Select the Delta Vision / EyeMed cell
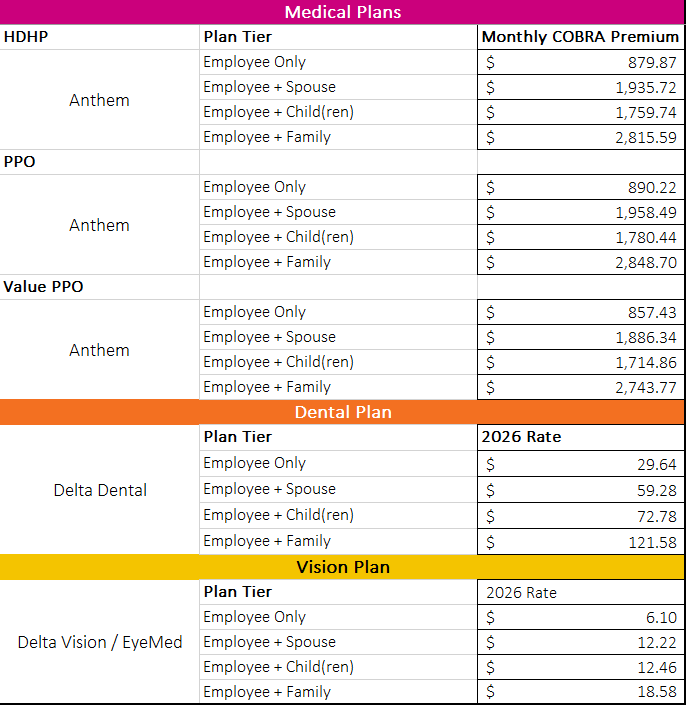 coord(100,642)
